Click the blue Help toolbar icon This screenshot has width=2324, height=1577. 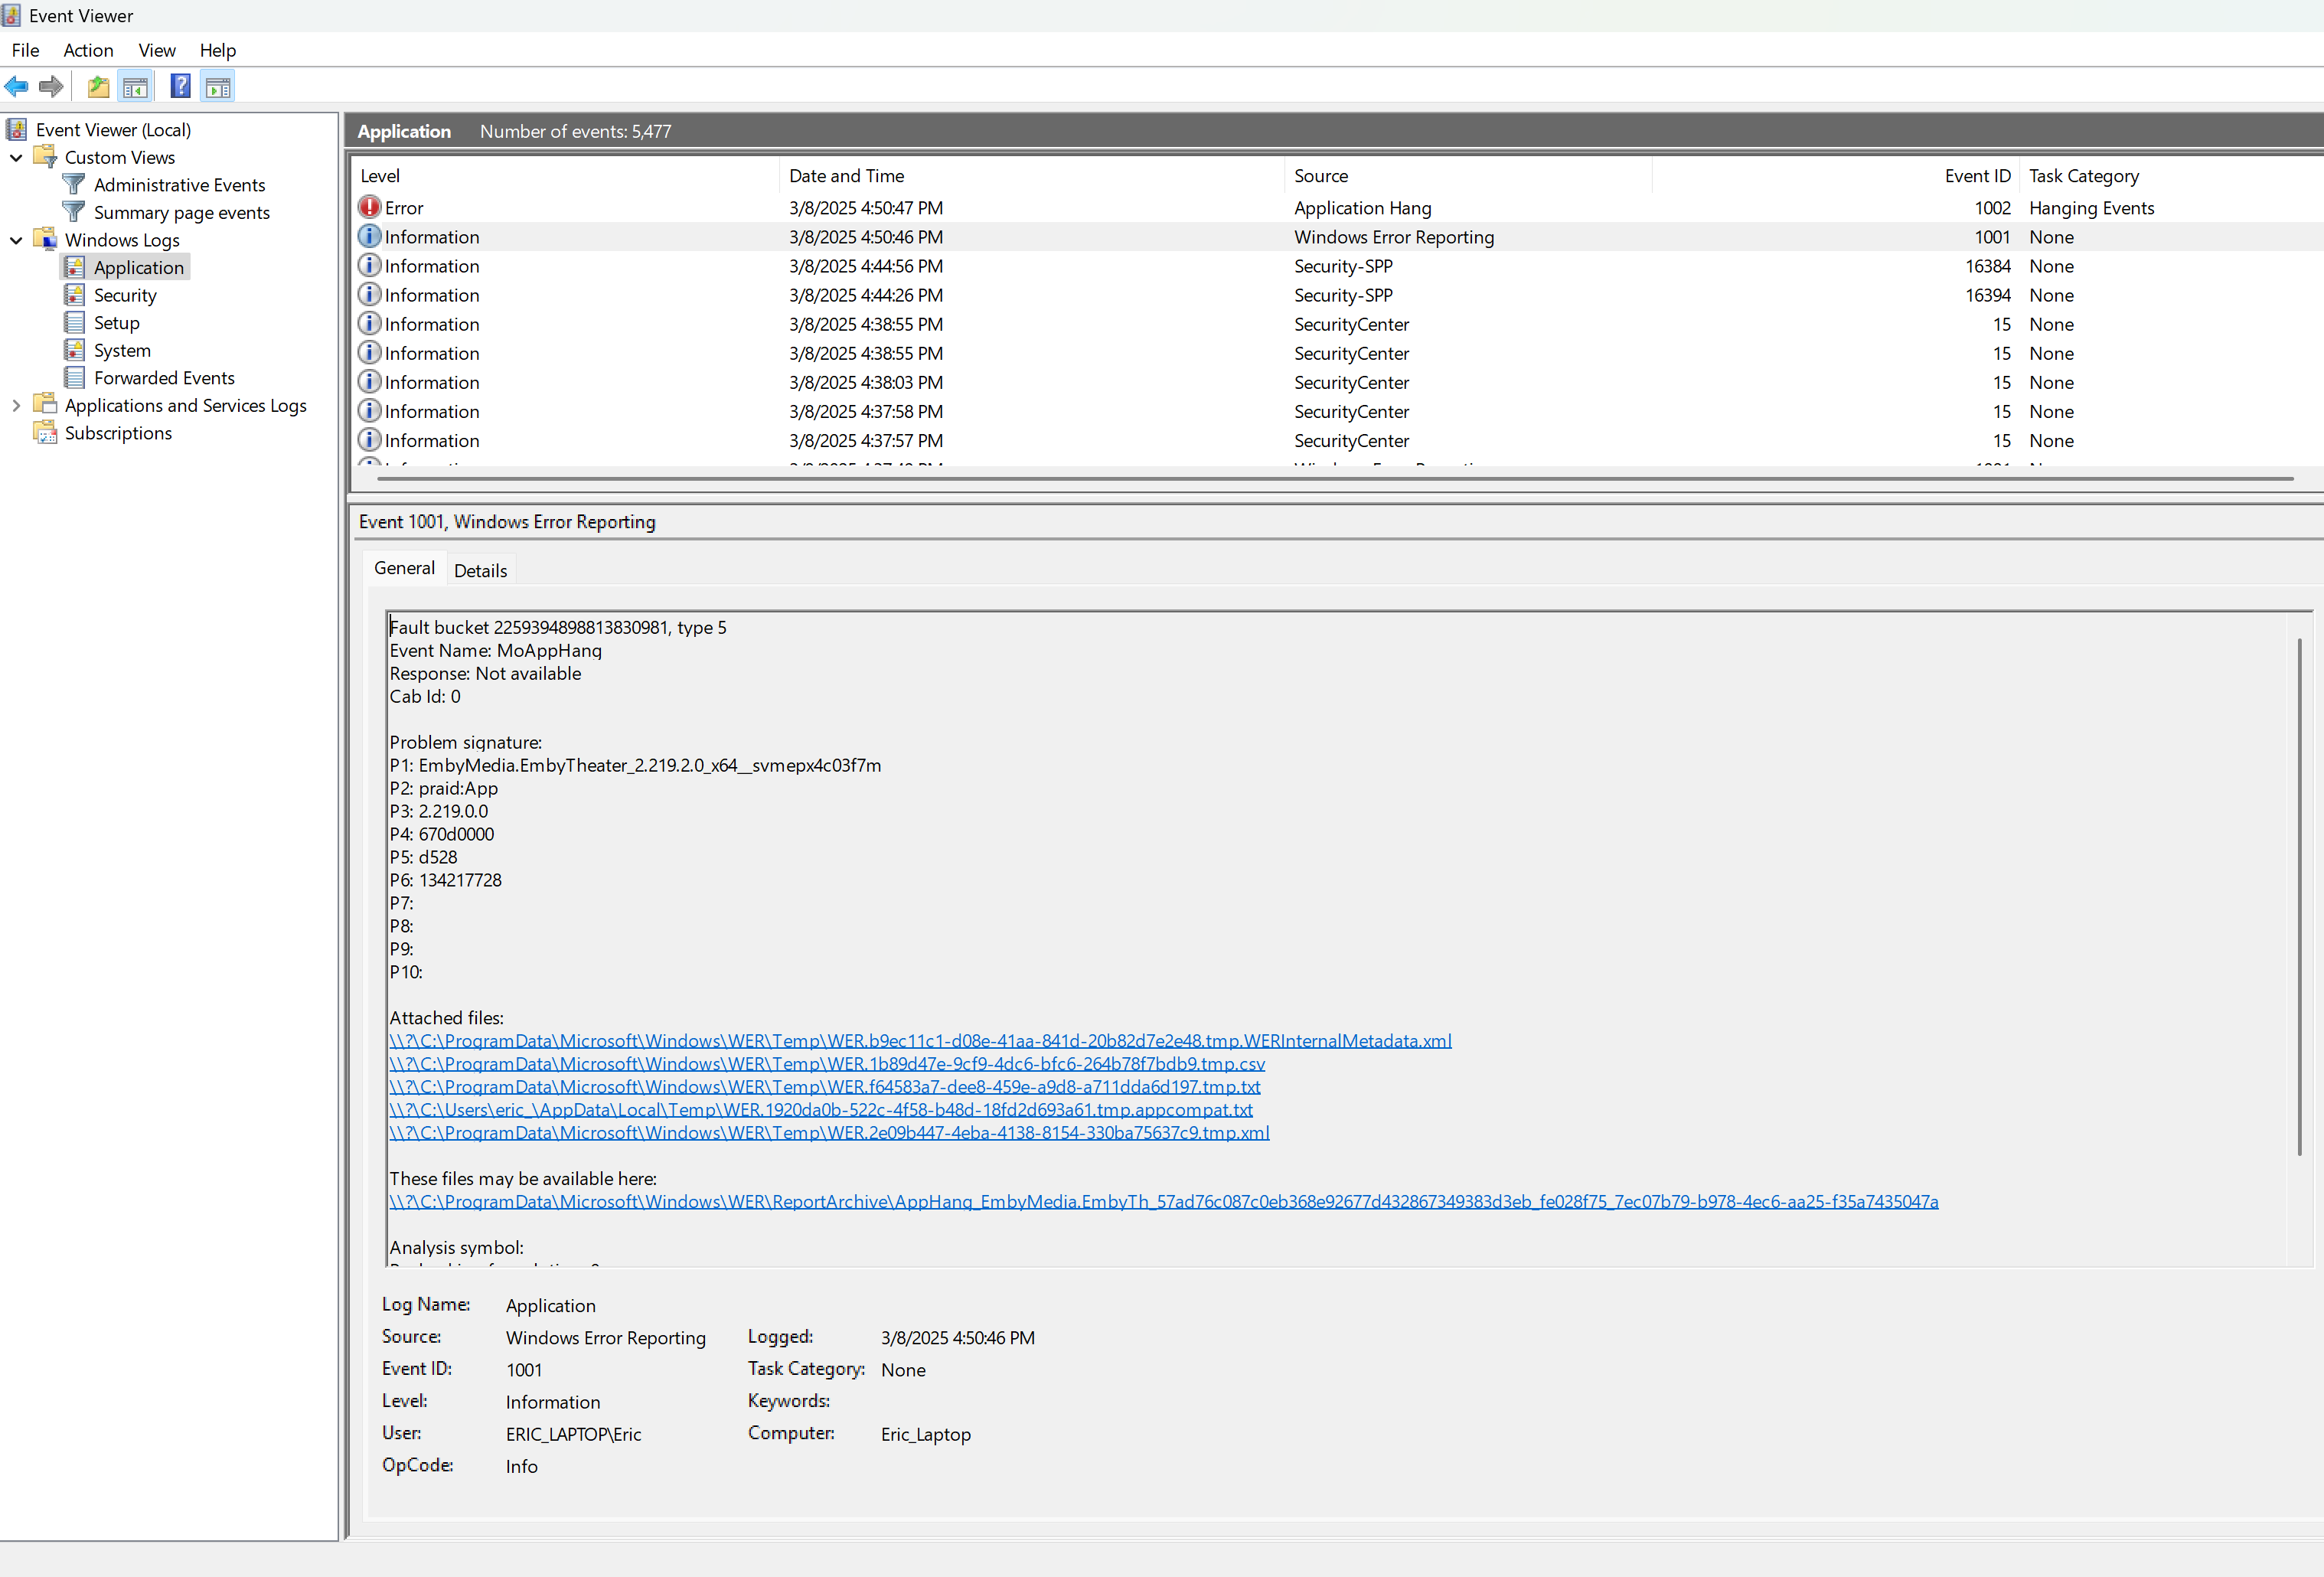click(180, 87)
